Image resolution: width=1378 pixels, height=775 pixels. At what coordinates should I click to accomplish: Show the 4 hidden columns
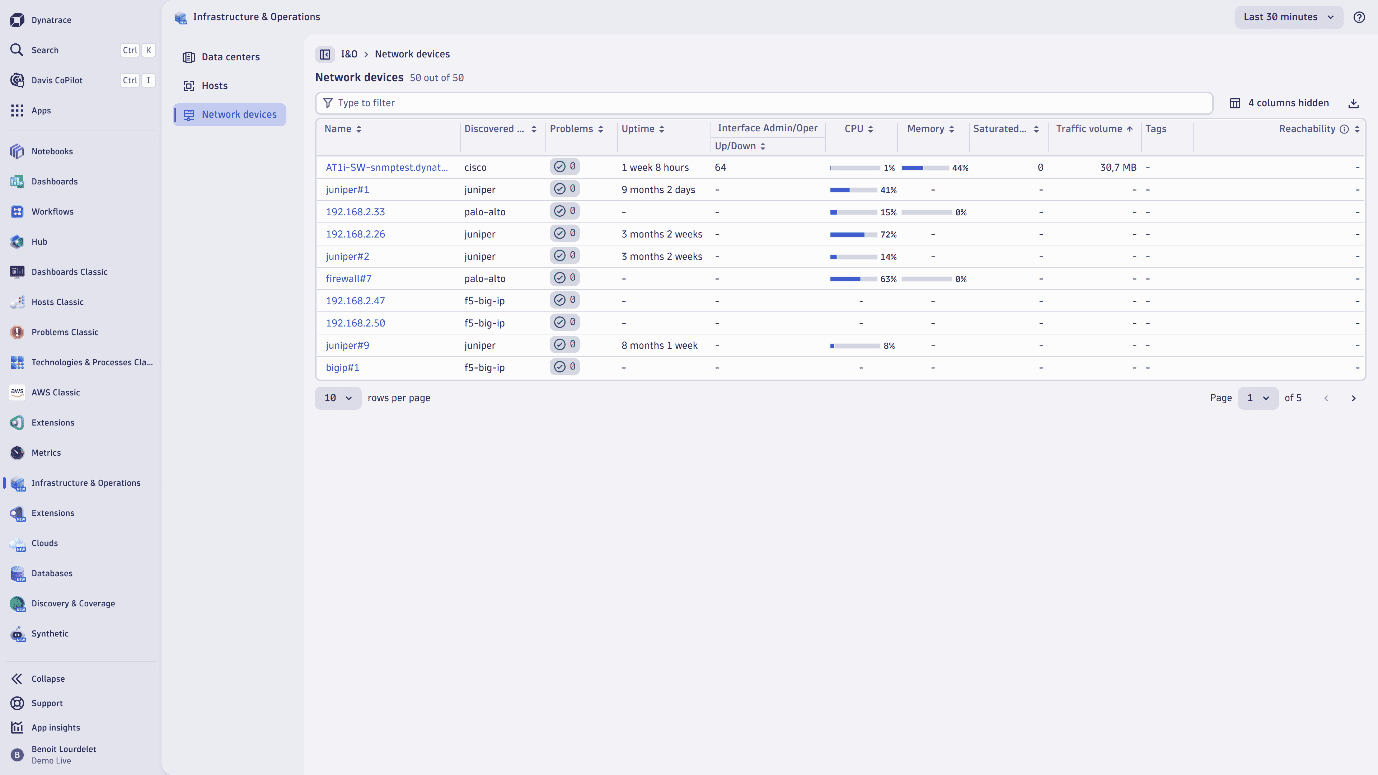pos(1279,103)
